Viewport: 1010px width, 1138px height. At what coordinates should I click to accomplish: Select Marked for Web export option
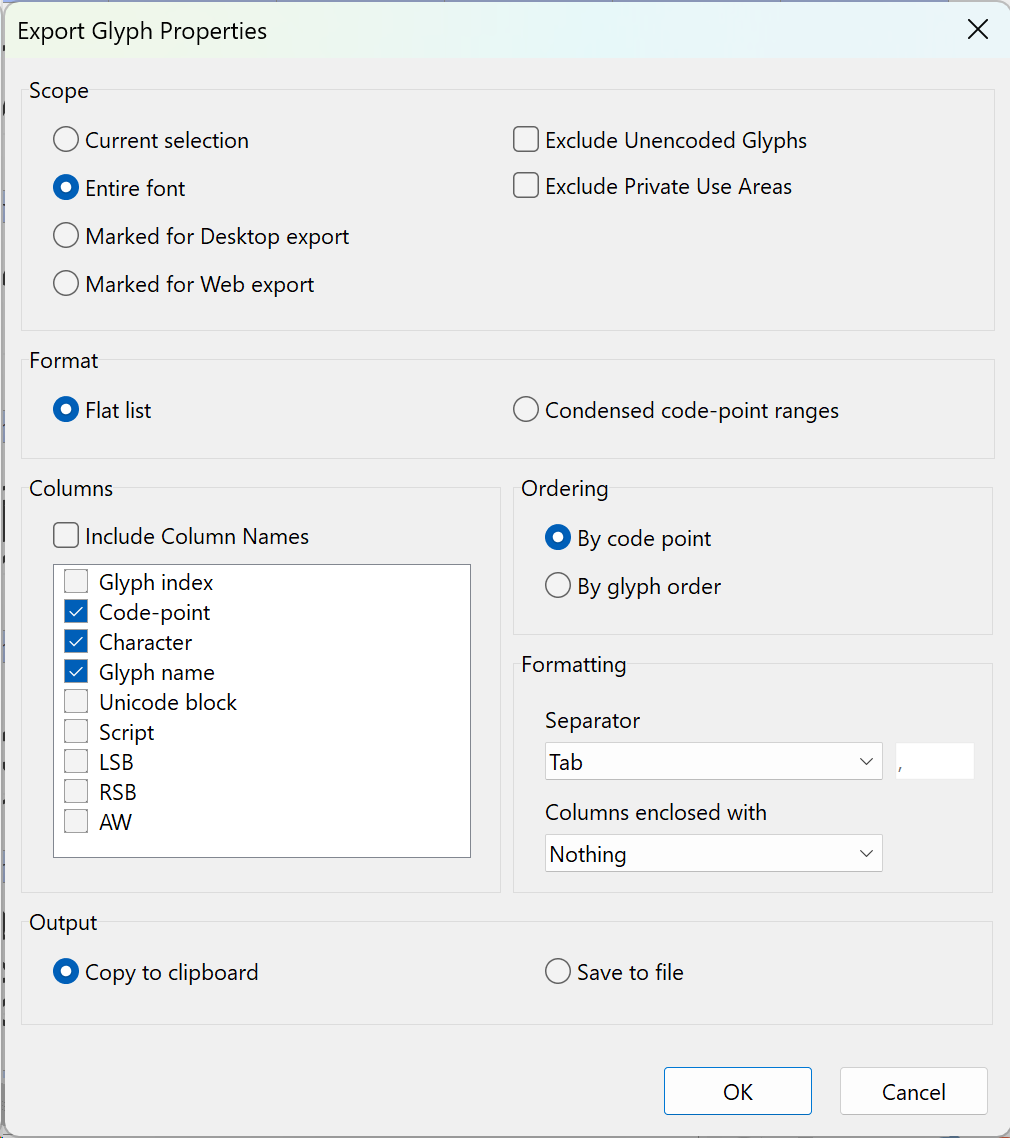click(x=66, y=284)
